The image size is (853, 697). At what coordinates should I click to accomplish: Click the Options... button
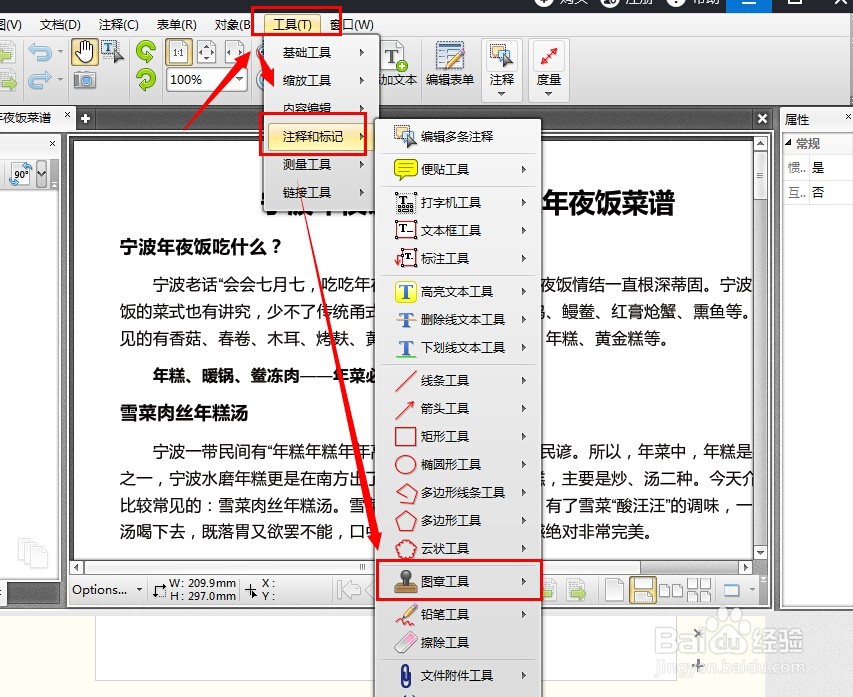click(x=100, y=590)
